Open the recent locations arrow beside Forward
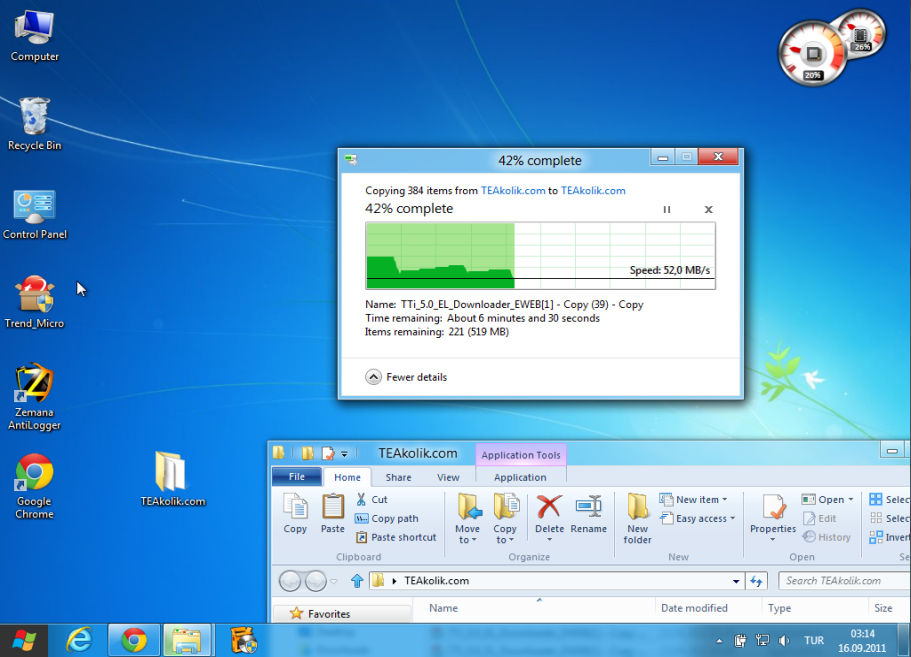 coord(333,581)
